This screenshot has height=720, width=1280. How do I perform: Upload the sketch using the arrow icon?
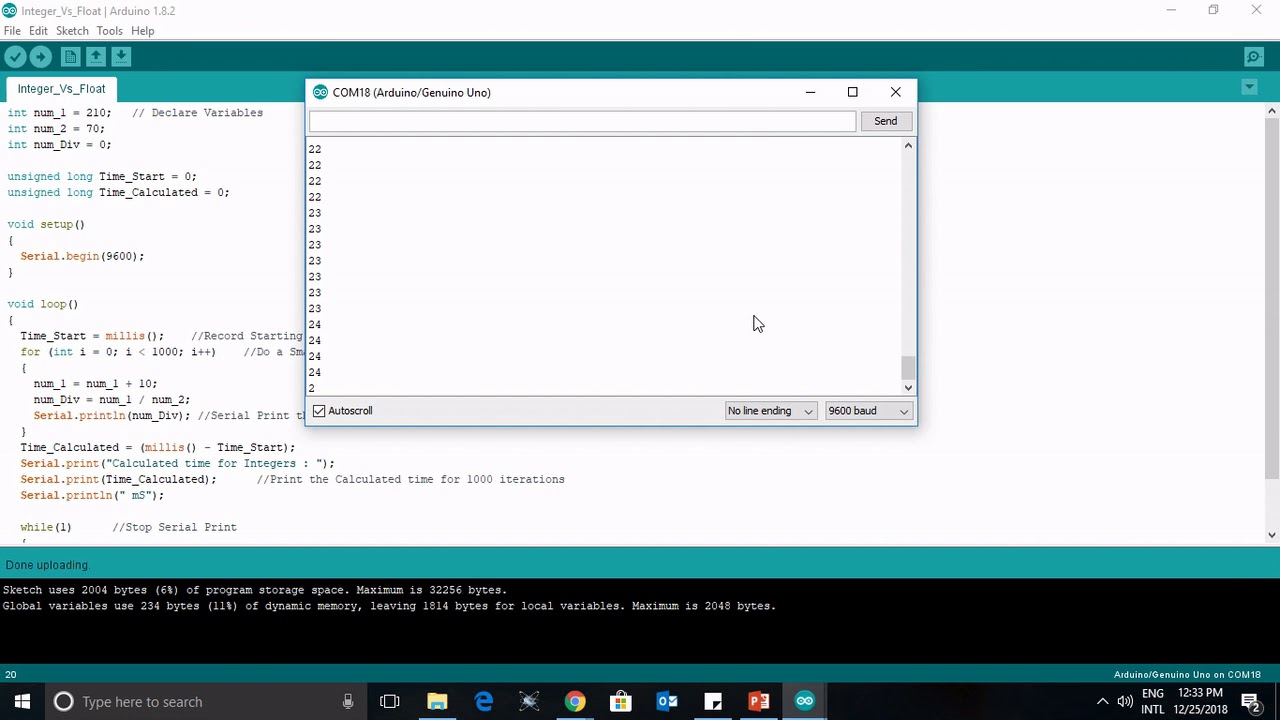click(41, 57)
